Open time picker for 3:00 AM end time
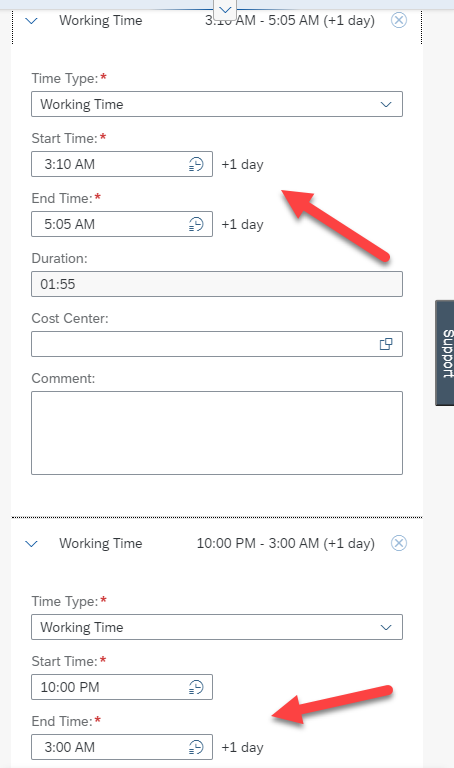Viewport: 454px width, 768px height. click(x=196, y=747)
